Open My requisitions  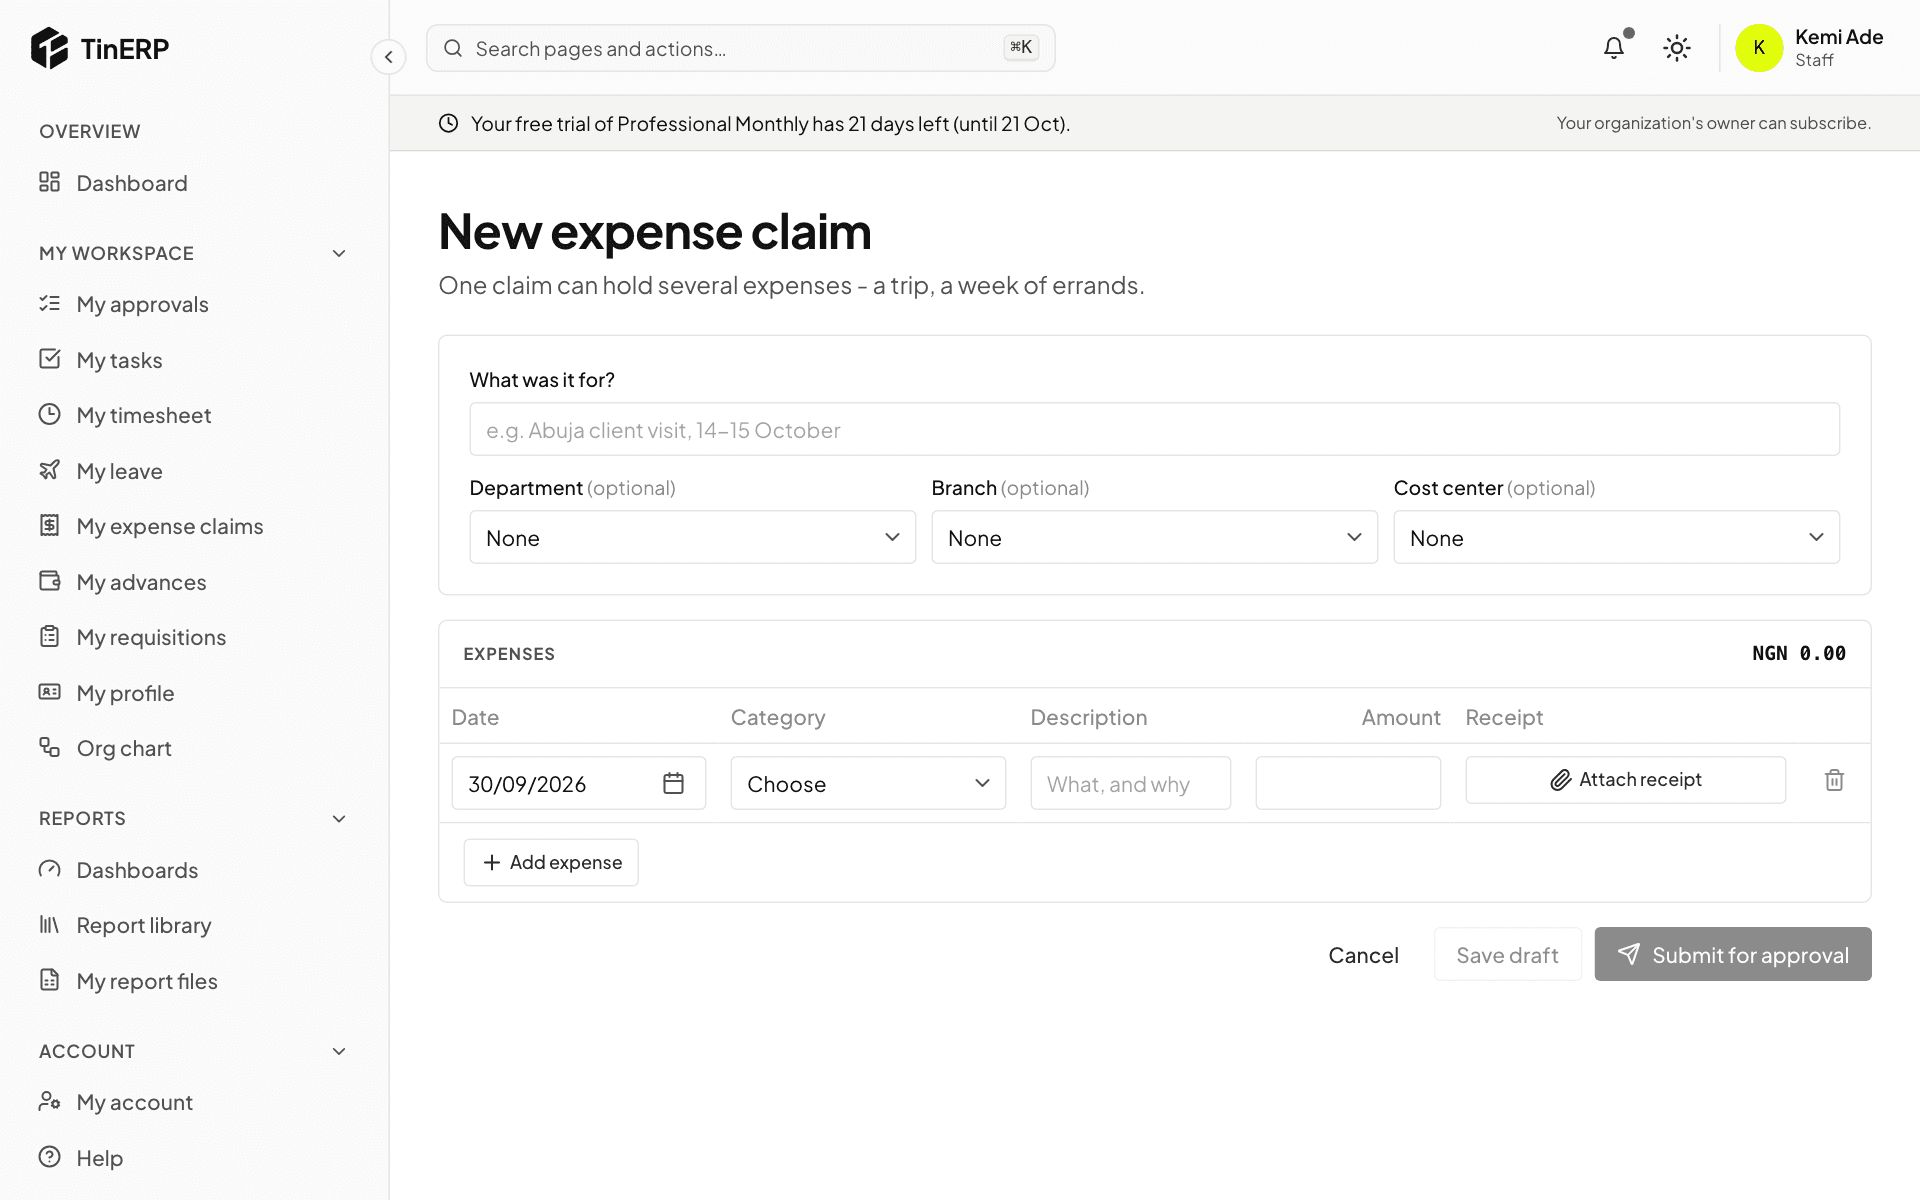pyautogui.click(x=194, y=637)
